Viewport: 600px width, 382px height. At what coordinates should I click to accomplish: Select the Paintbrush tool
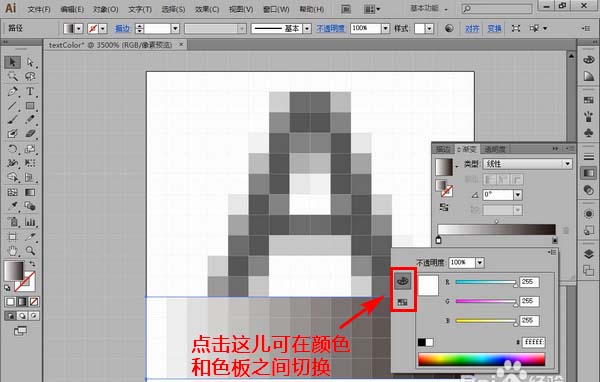(x=13, y=119)
